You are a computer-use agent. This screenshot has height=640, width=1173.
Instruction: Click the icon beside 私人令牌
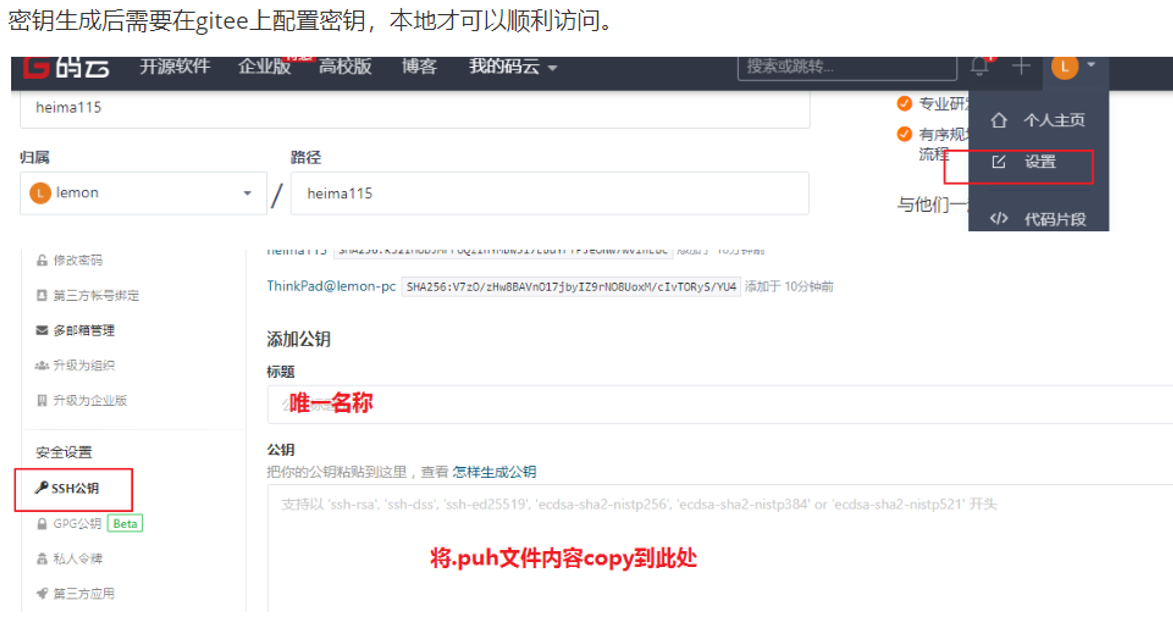(x=42, y=559)
